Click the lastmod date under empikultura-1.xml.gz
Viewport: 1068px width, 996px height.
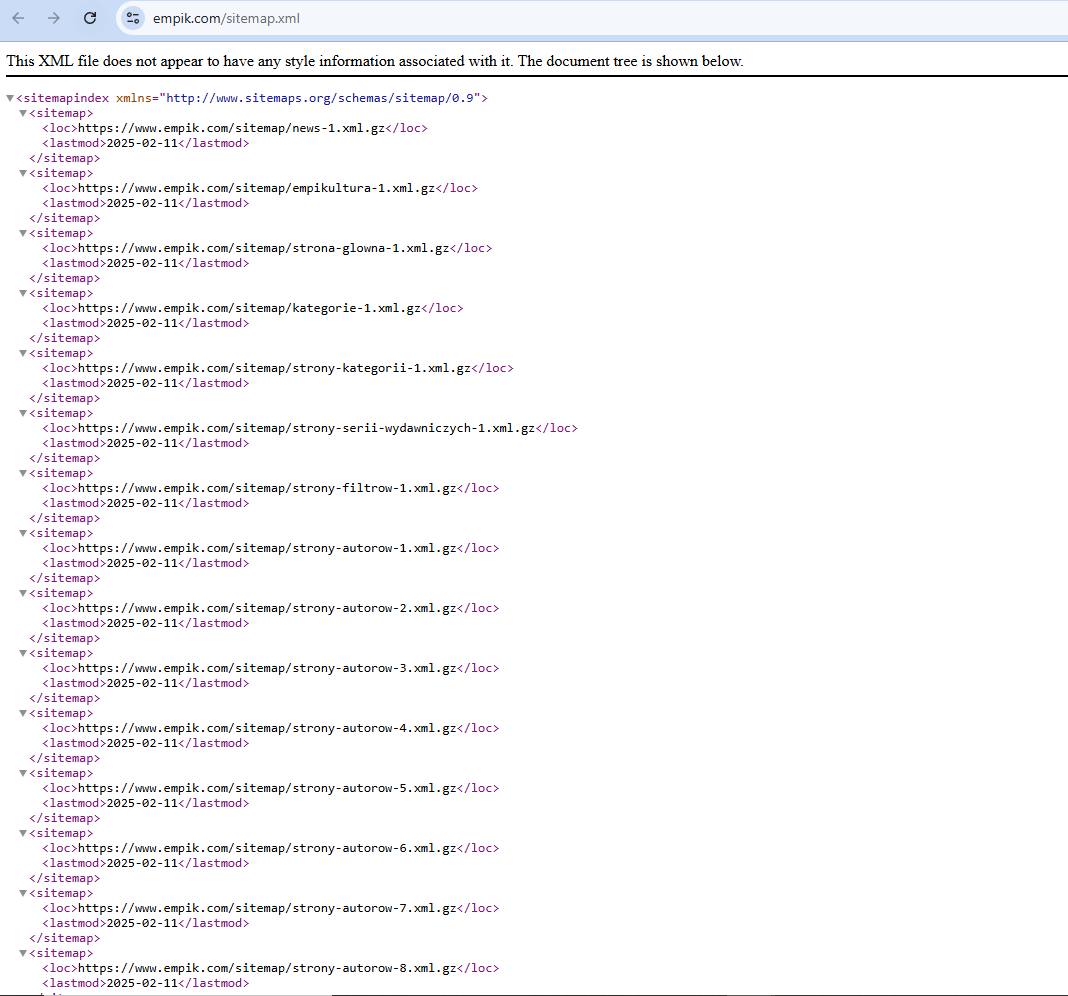[x=142, y=203]
